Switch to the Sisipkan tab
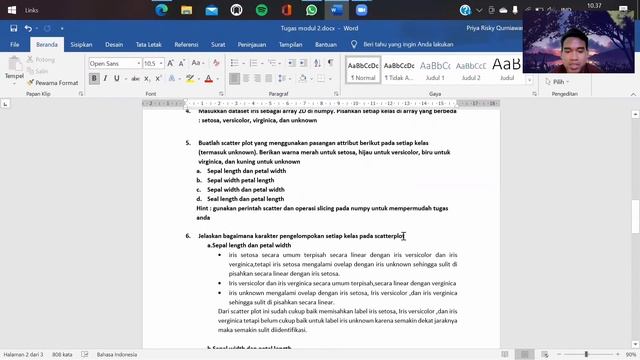The height and width of the screenshot is (360, 640). pos(81,44)
